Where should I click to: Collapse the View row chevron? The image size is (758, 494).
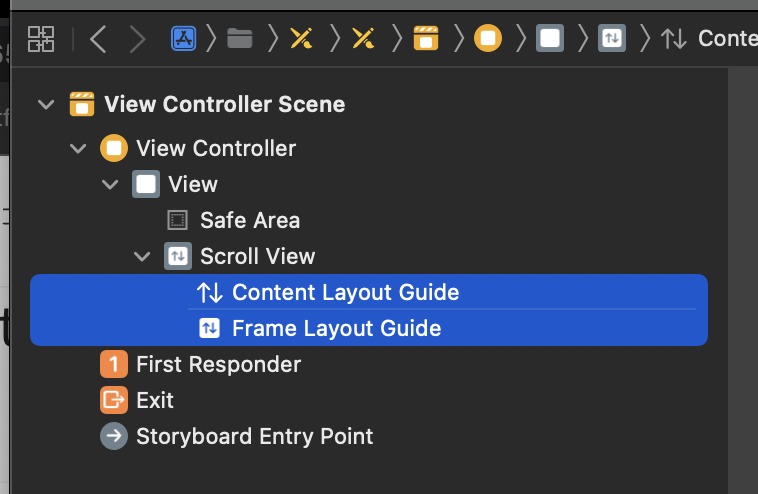(x=110, y=184)
